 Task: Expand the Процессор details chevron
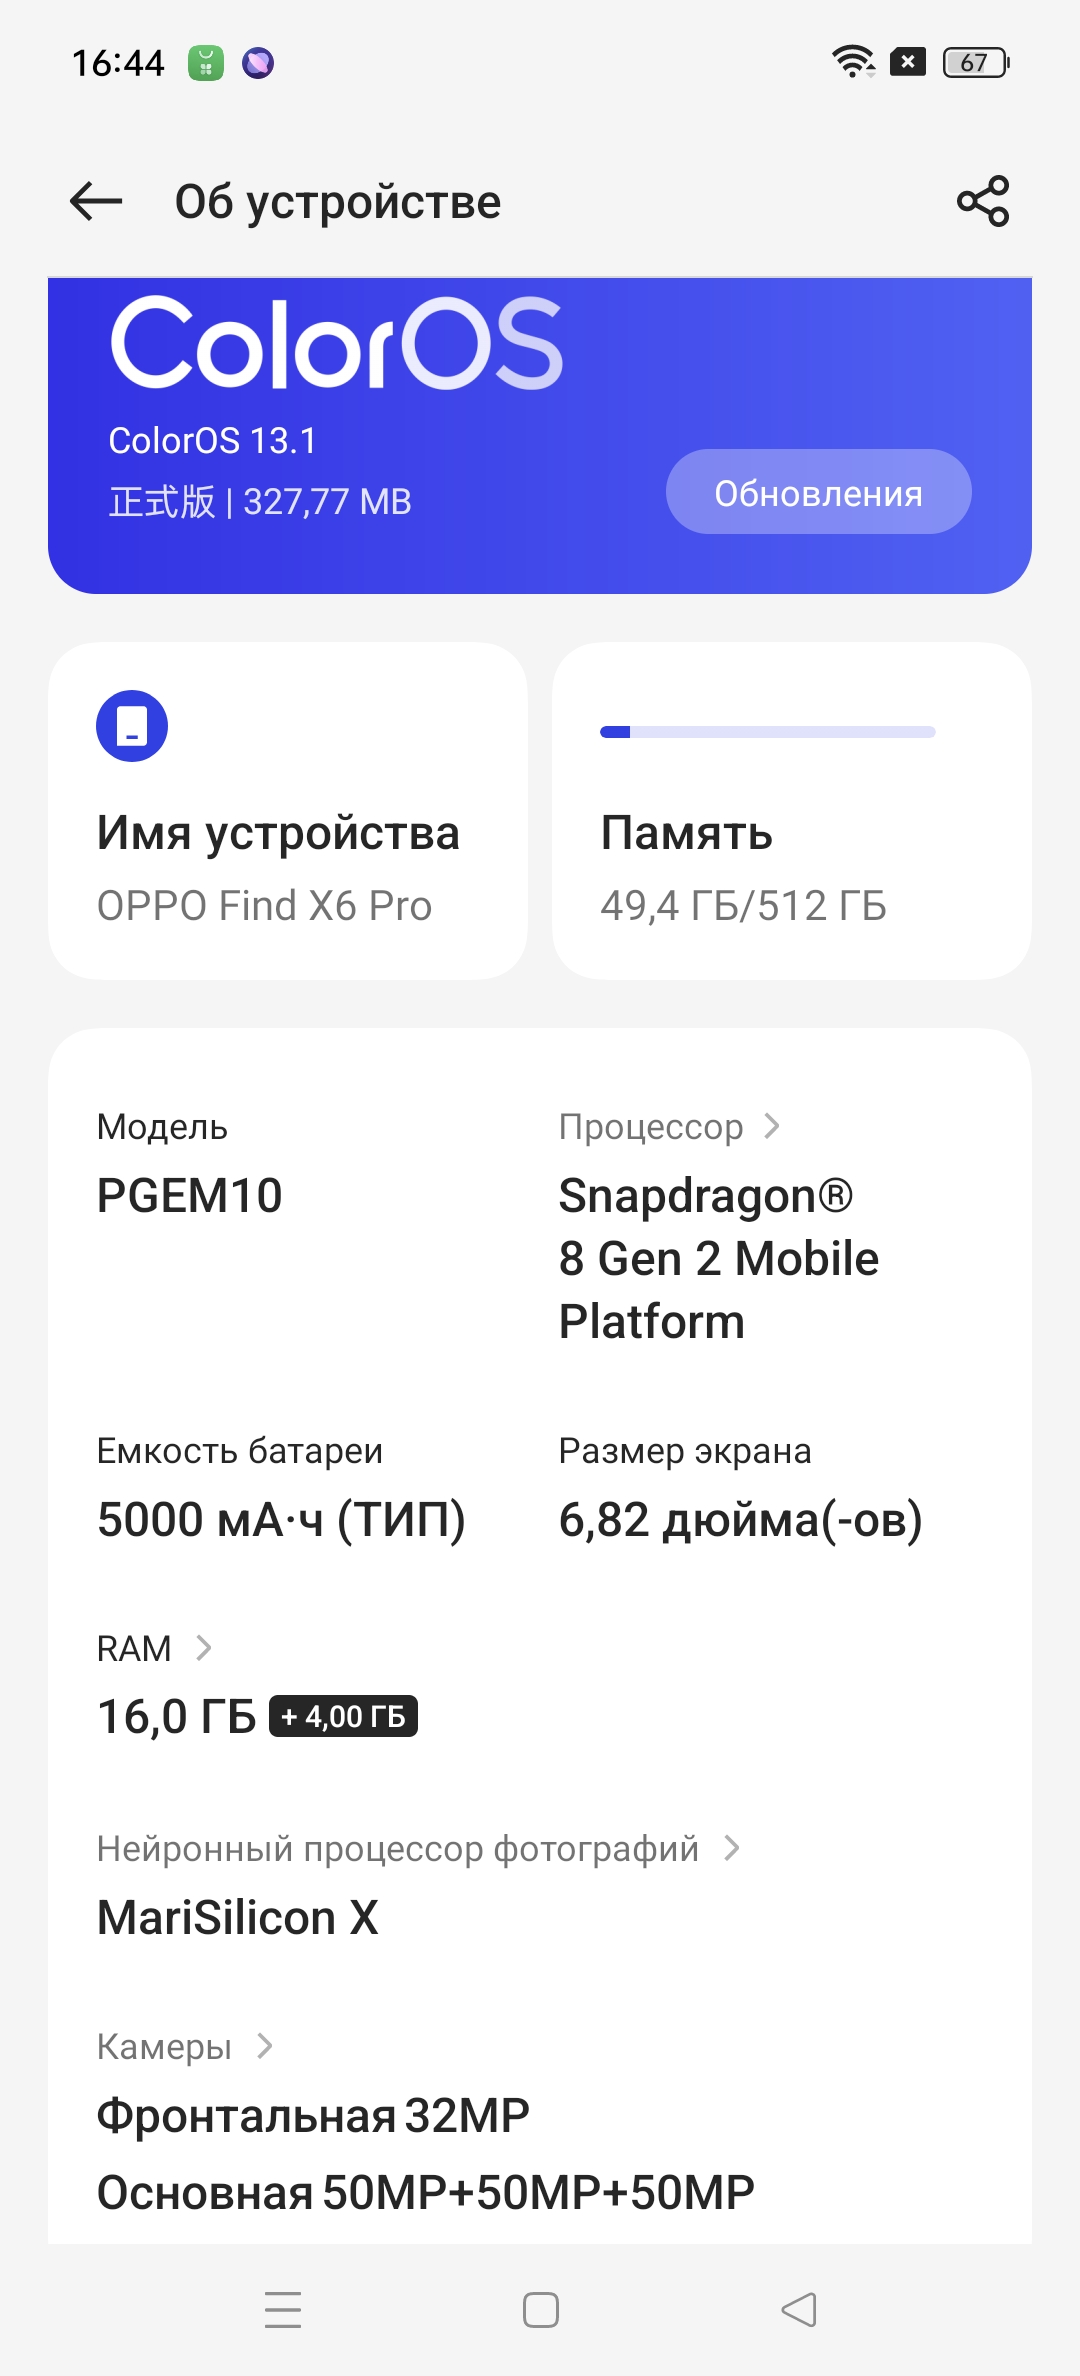tap(772, 1127)
